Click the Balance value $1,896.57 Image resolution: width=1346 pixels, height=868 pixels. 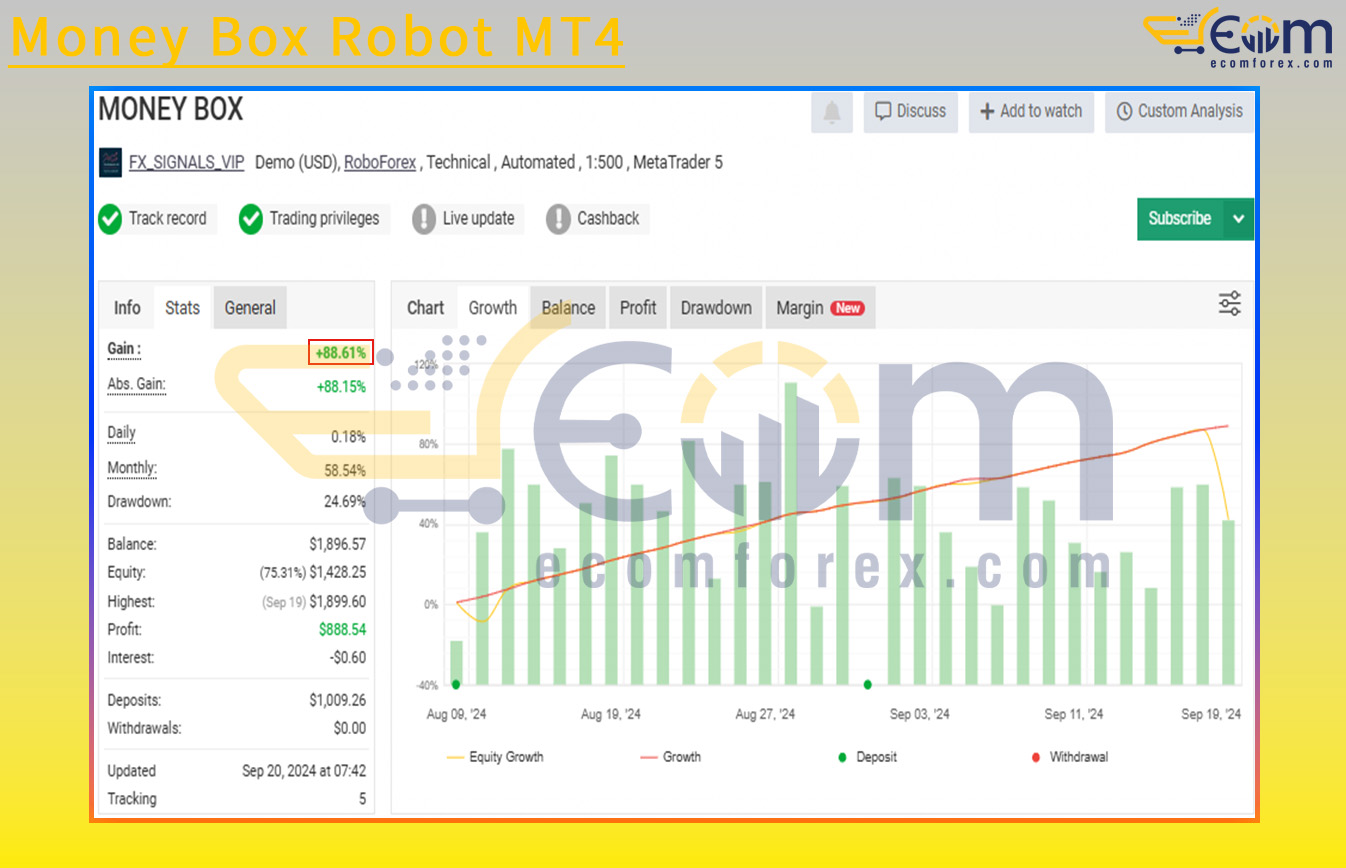[x=337, y=545]
